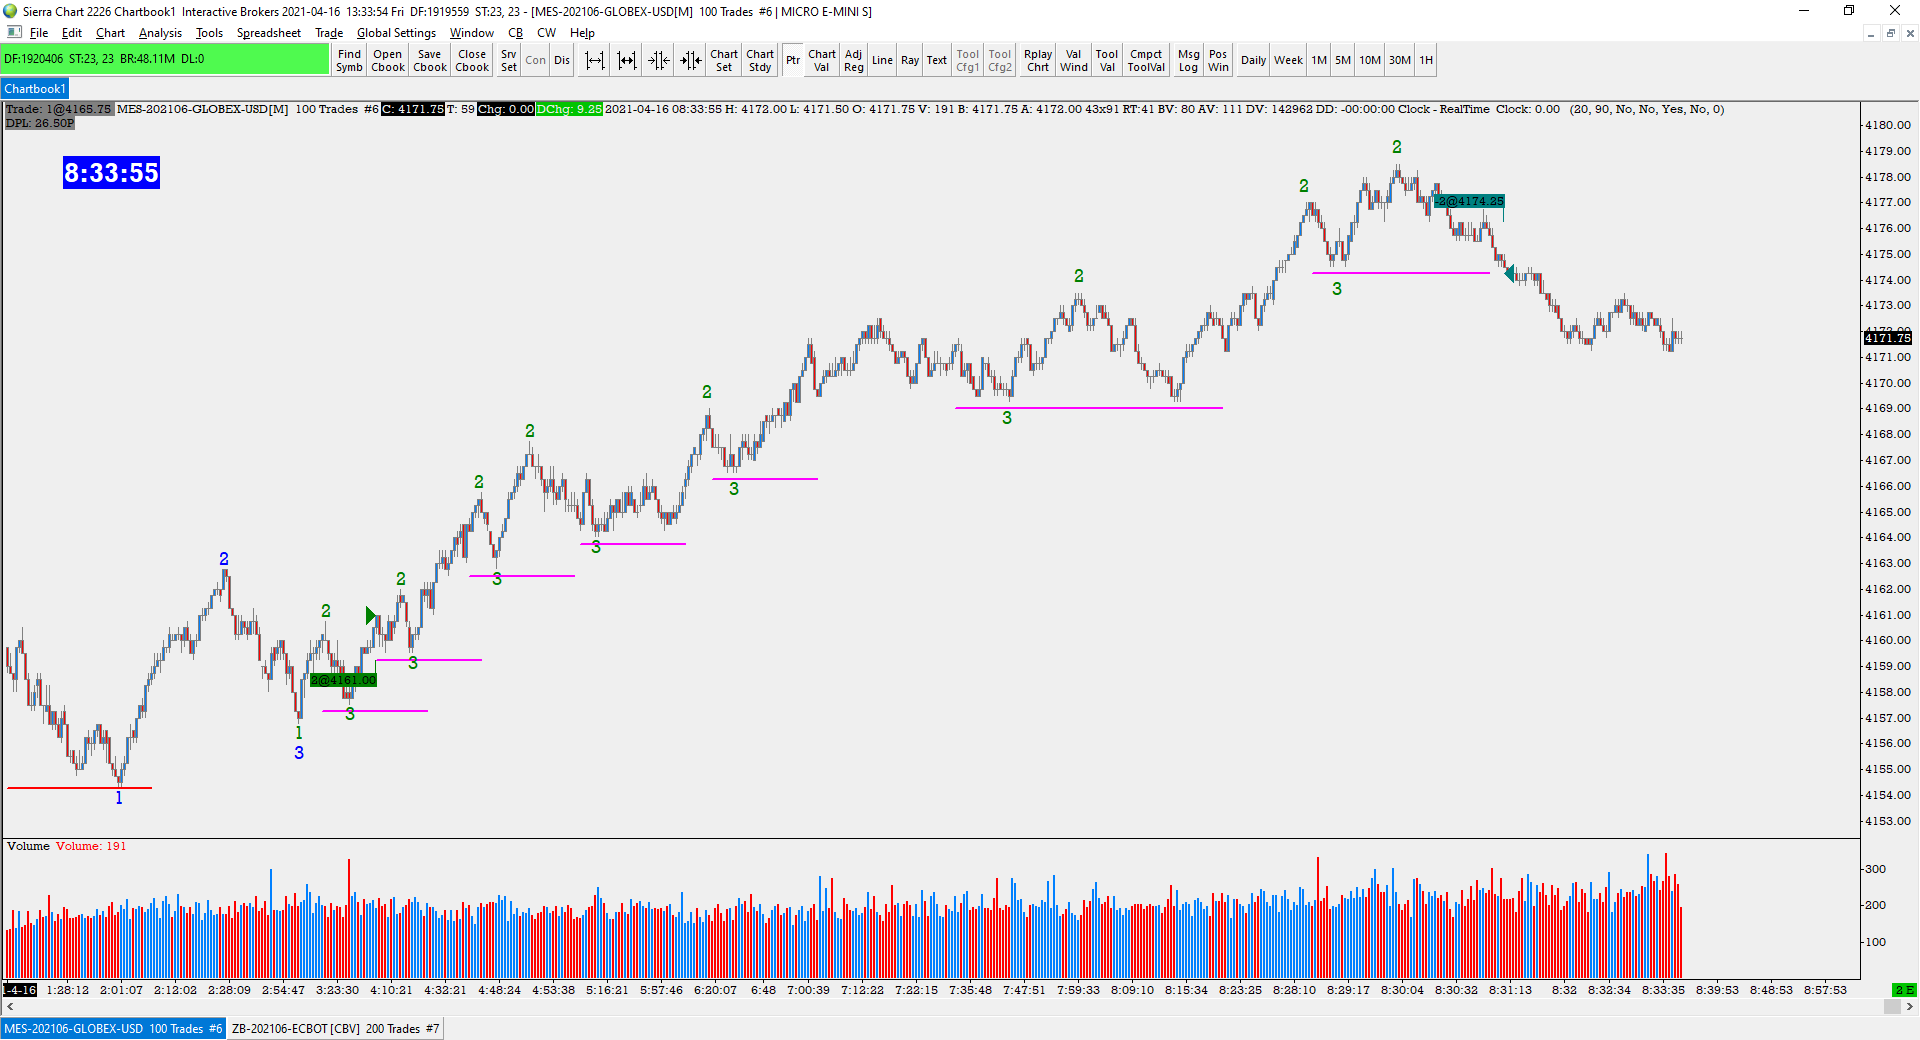This screenshot has height=1040, width=1920.
Task: Click the fourth bar-spacing arrows icon
Action: pyautogui.click(x=691, y=60)
